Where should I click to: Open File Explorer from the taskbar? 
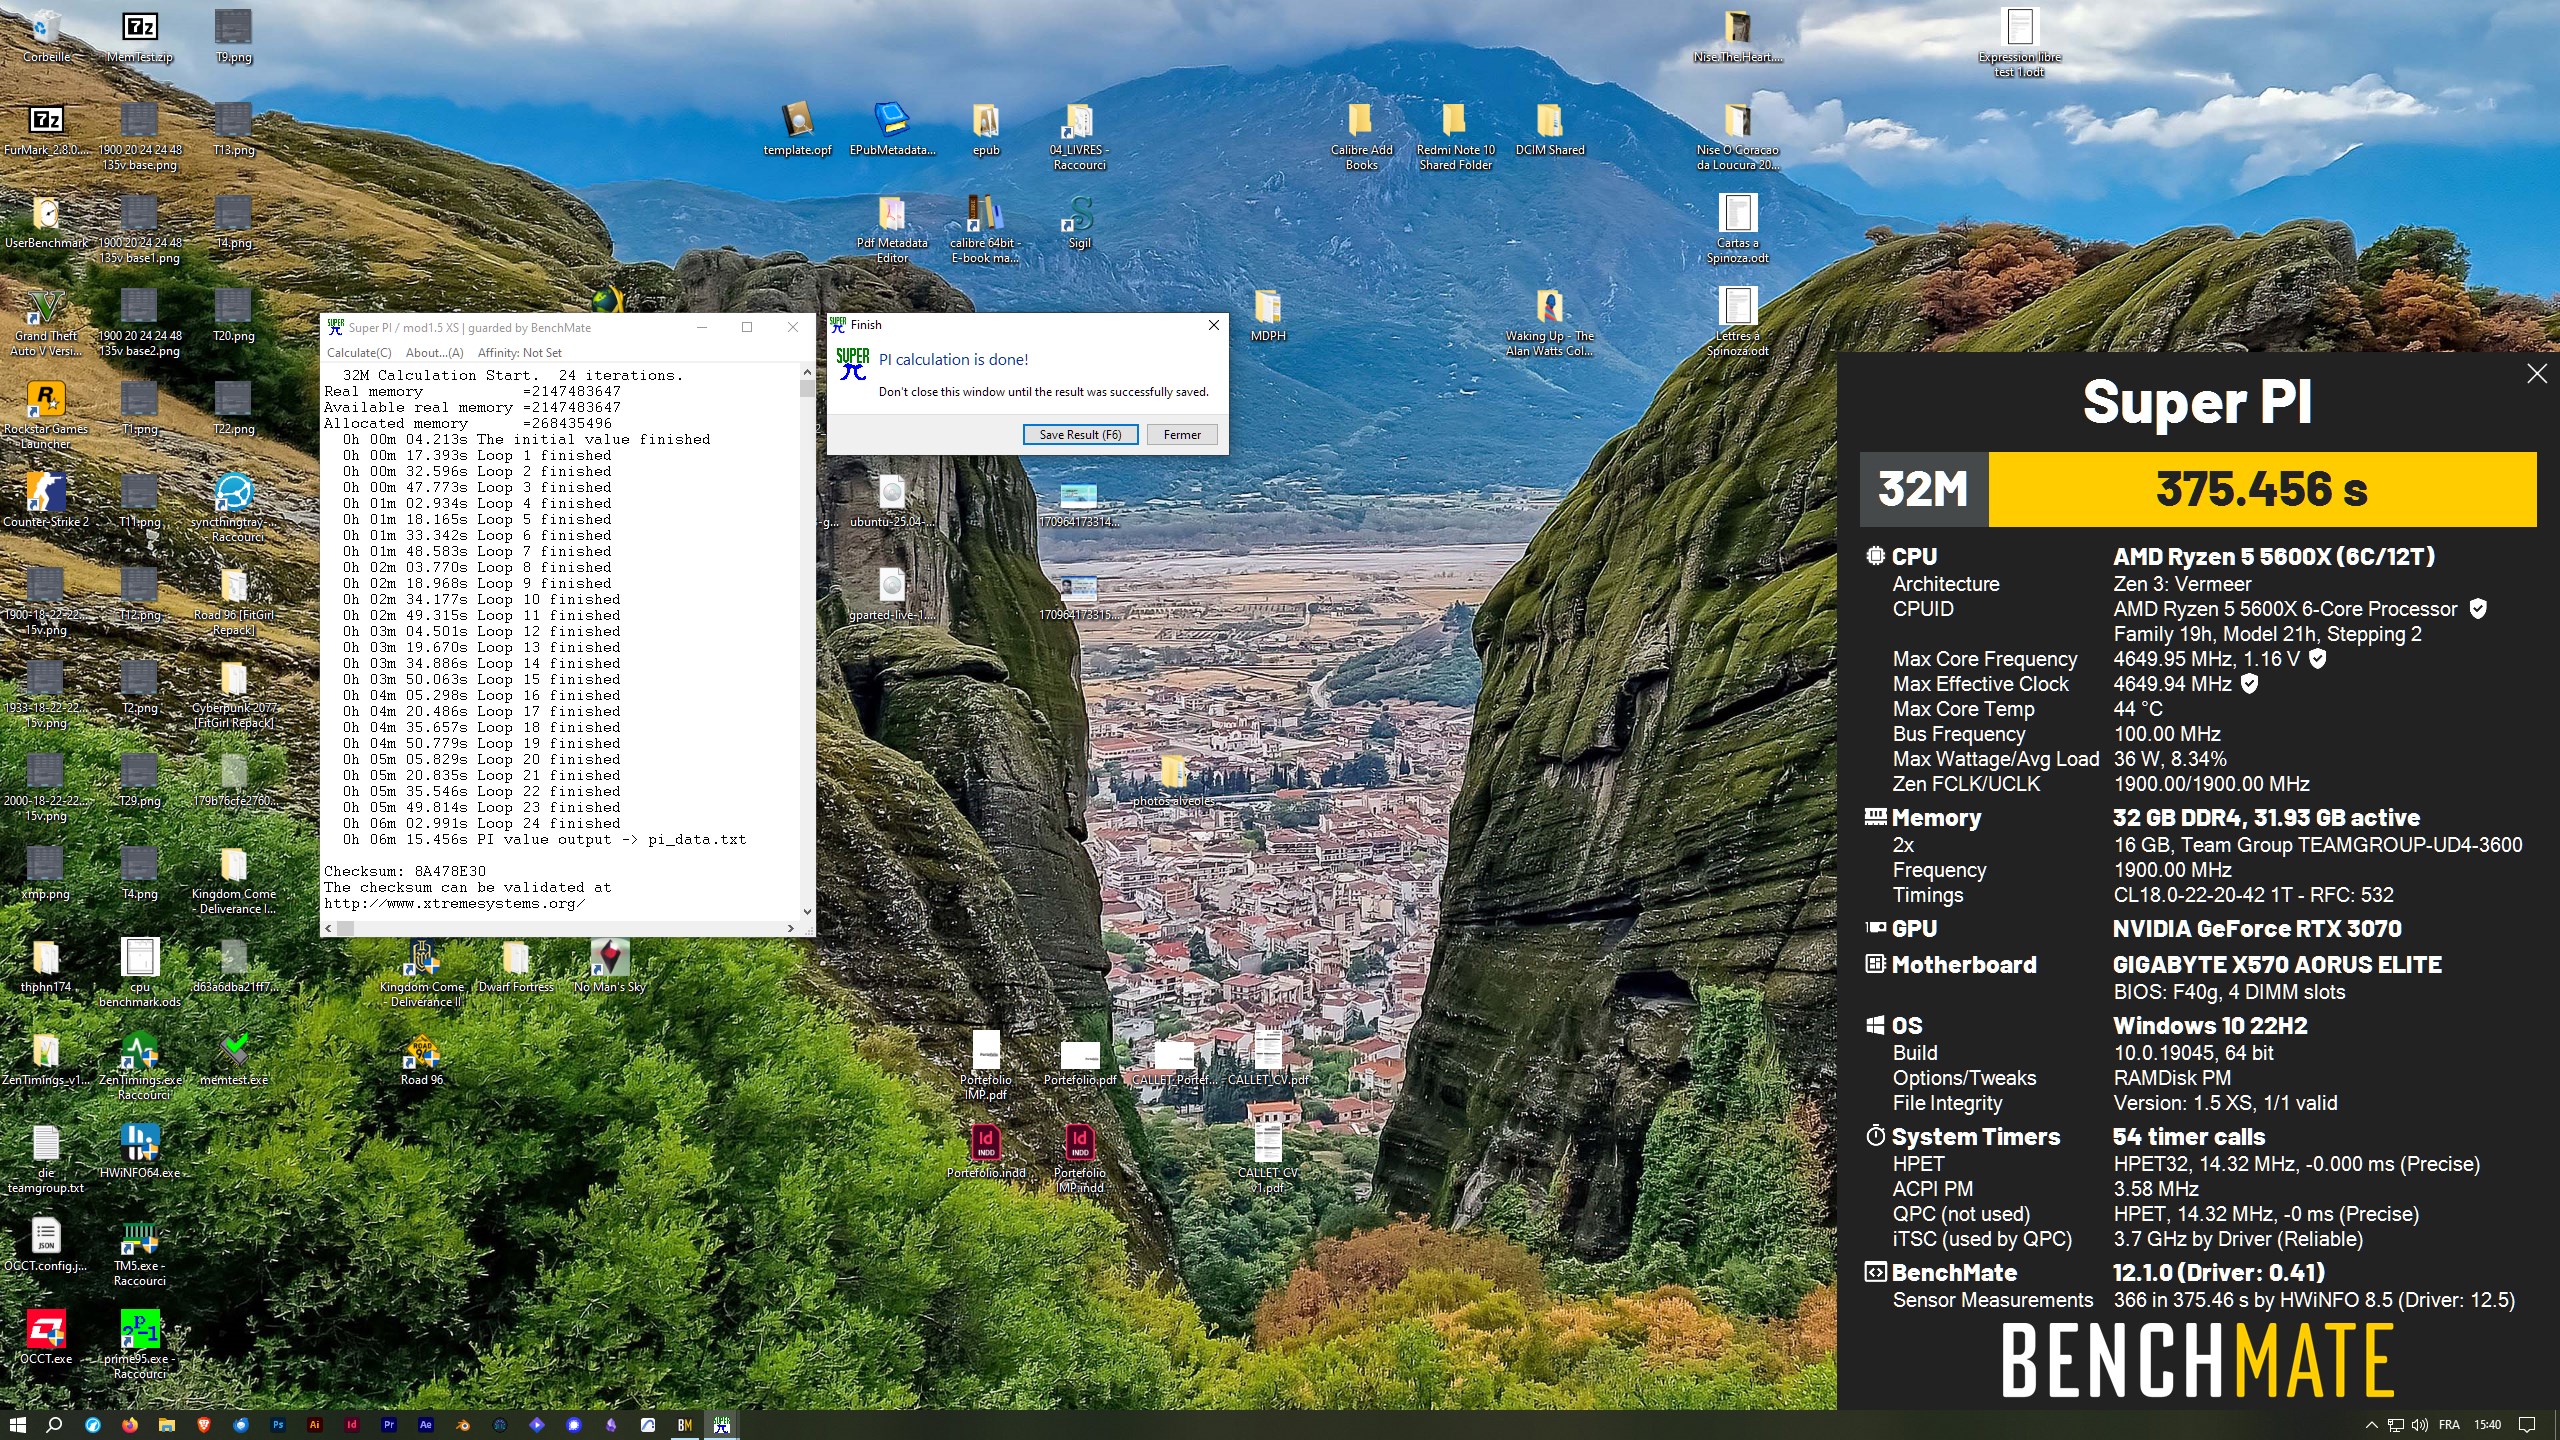pos(166,1425)
